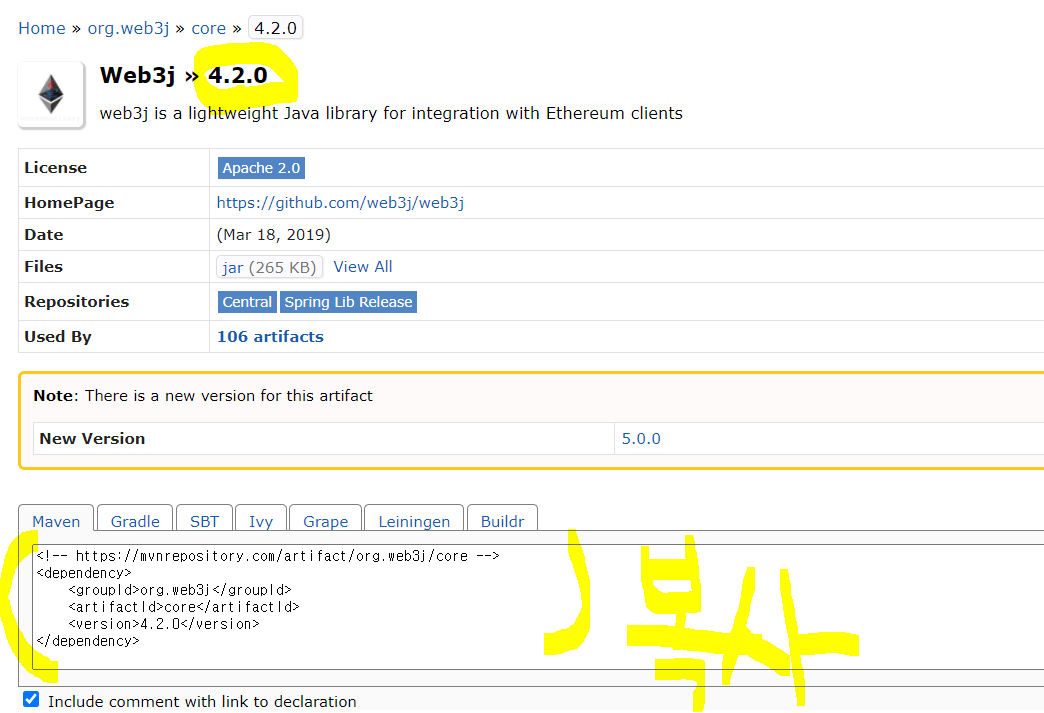Open the Spring Lib Release repository badge
Screen dimensions: 1044x713
(x=348, y=302)
